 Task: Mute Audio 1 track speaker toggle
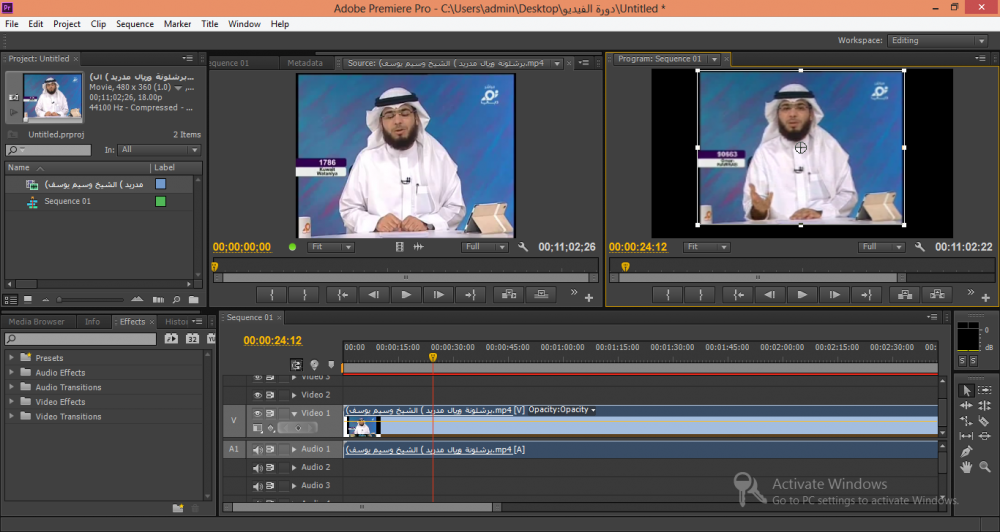click(x=257, y=450)
